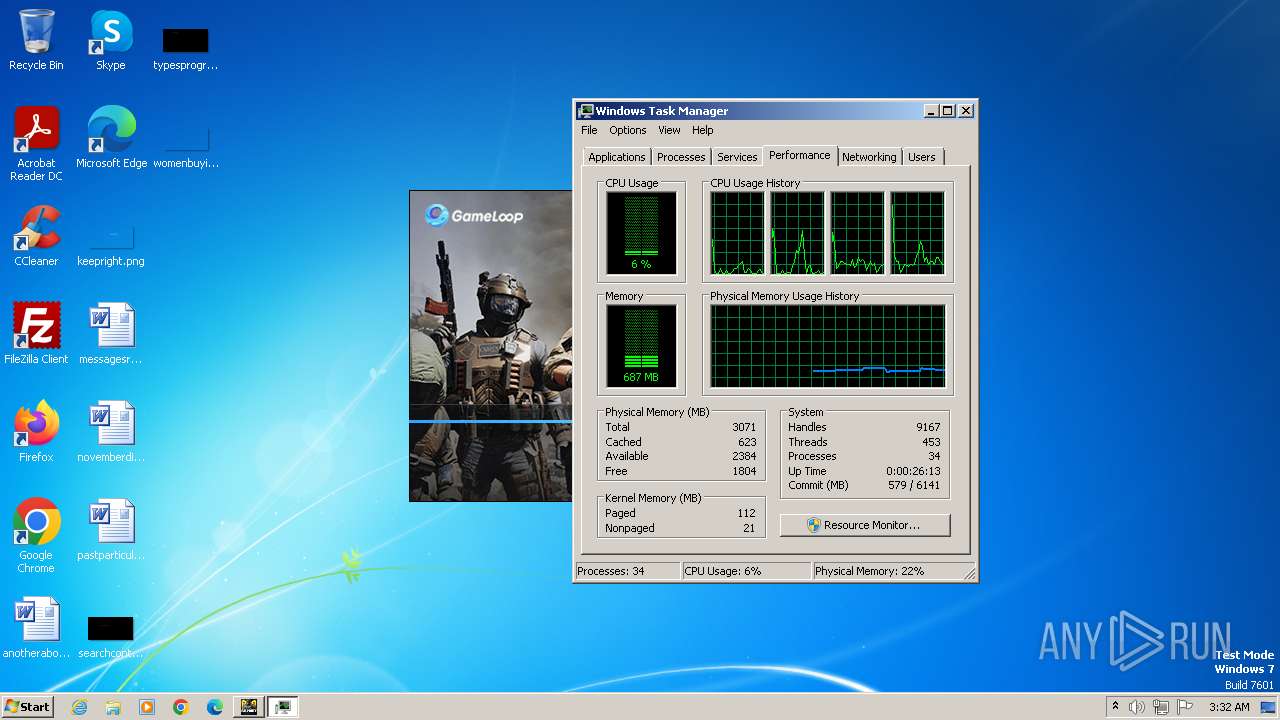
Task: Click the Up Time value 0:00:26:13
Action: point(913,471)
